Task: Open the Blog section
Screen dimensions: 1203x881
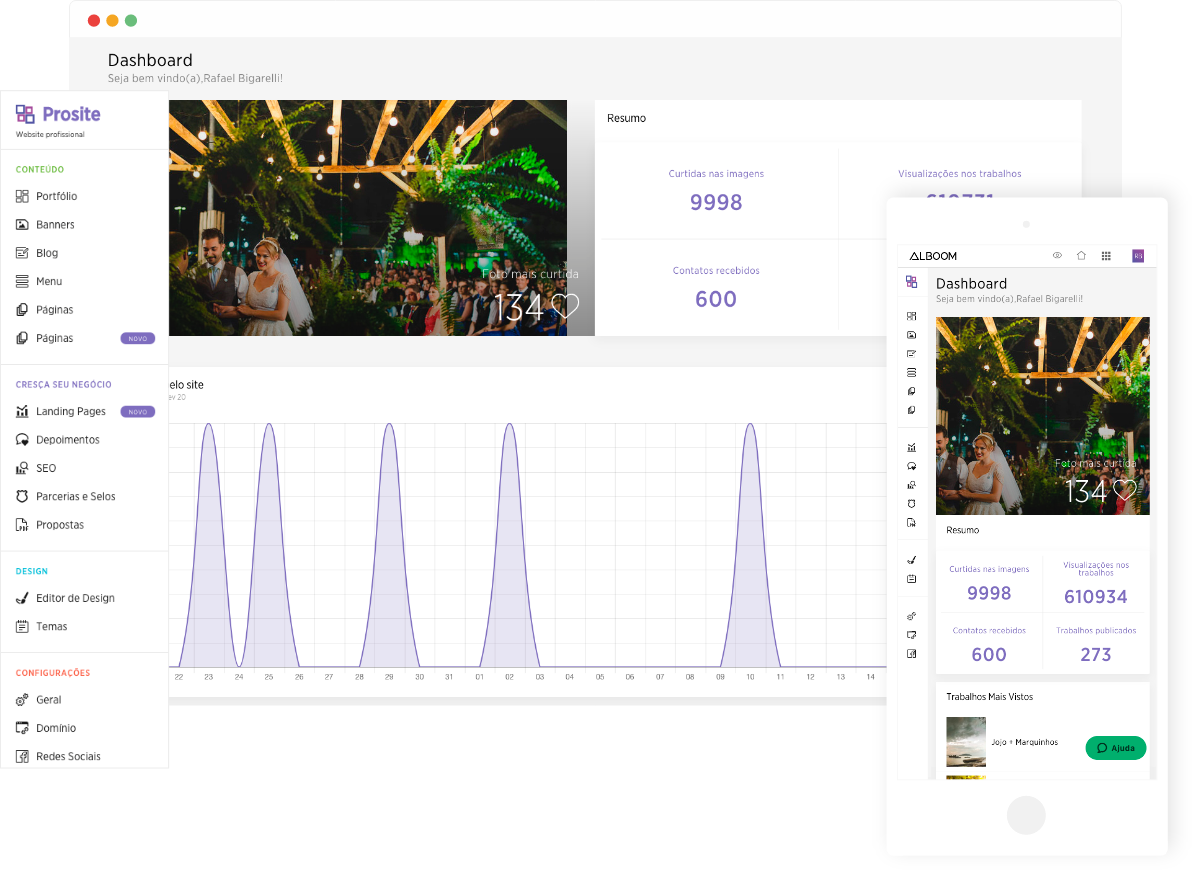Action: click(x=47, y=253)
